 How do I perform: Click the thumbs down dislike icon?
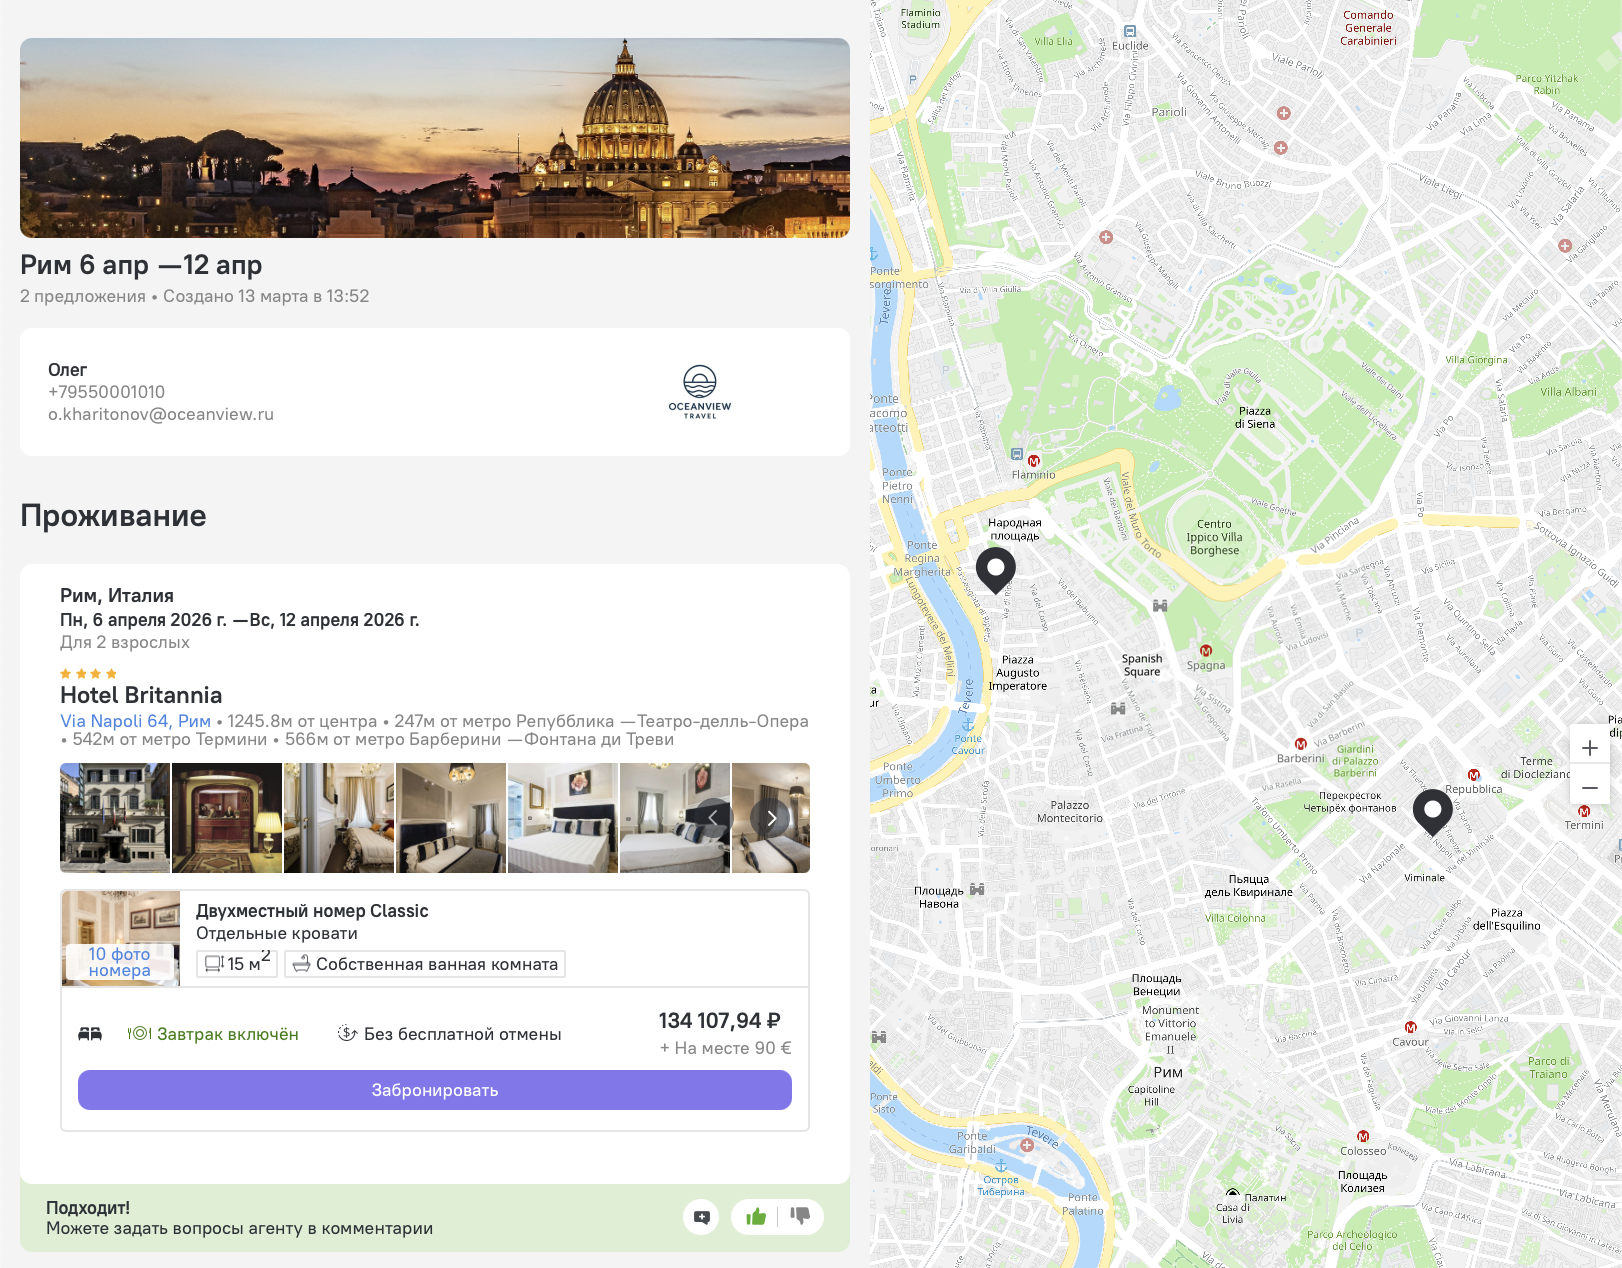(x=800, y=1216)
